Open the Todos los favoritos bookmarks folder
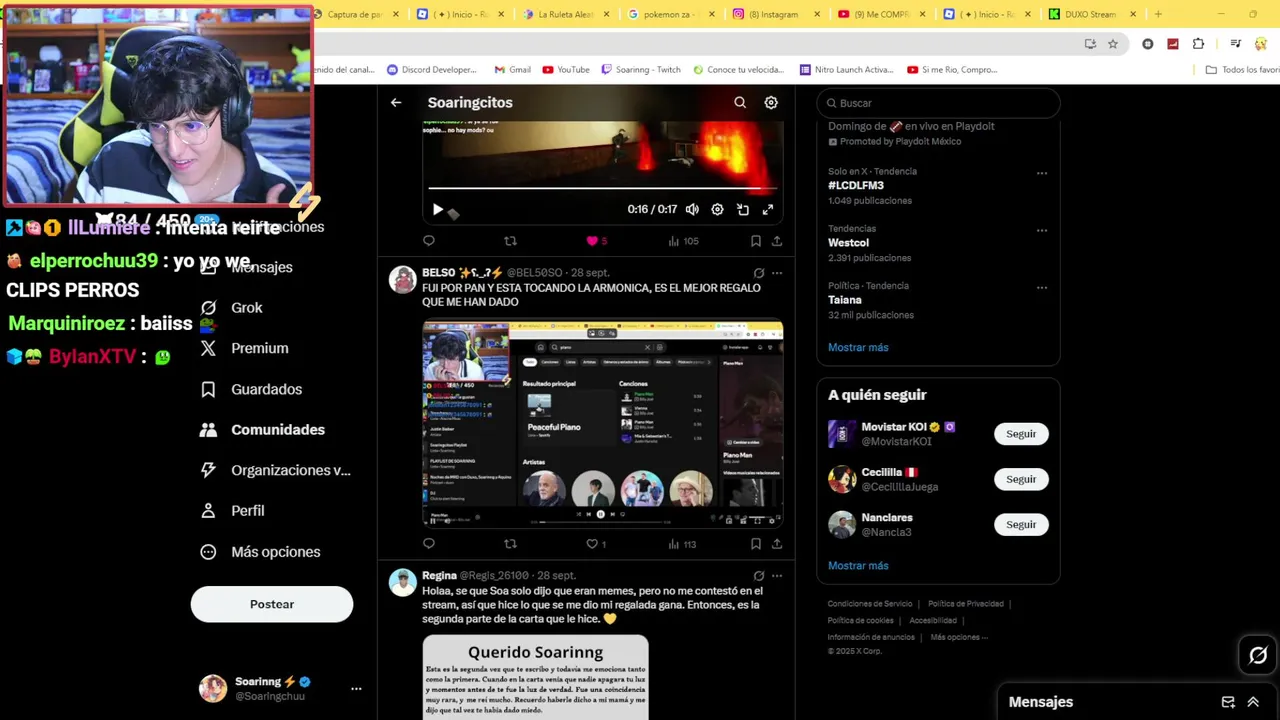Viewport: 1280px width, 720px height. point(1242,70)
